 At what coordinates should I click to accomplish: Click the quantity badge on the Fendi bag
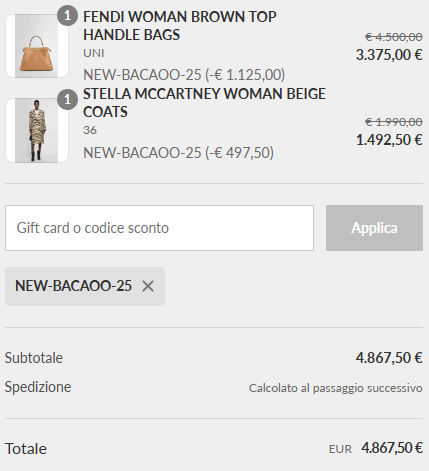pyautogui.click(x=67, y=15)
